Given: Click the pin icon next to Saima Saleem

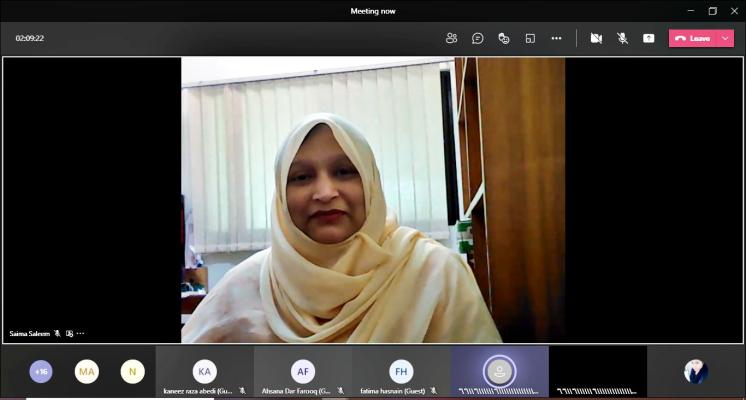Looking at the screenshot, I should coord(69,333).
